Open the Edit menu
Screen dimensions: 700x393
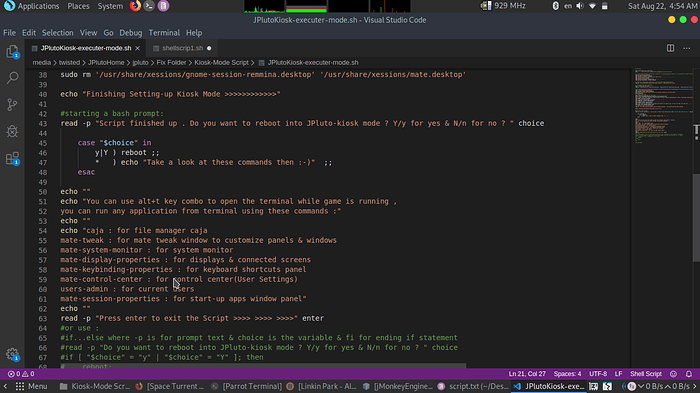[29, 33]
